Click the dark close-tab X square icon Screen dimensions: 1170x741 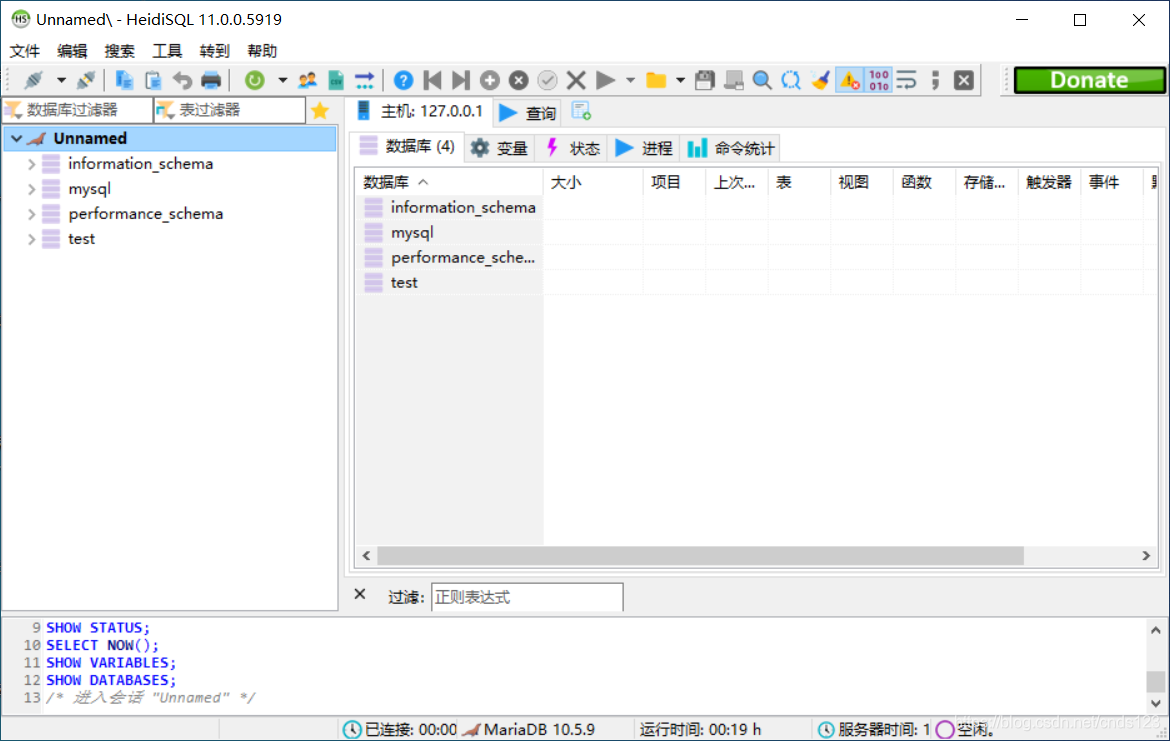(x=964, y=80)
